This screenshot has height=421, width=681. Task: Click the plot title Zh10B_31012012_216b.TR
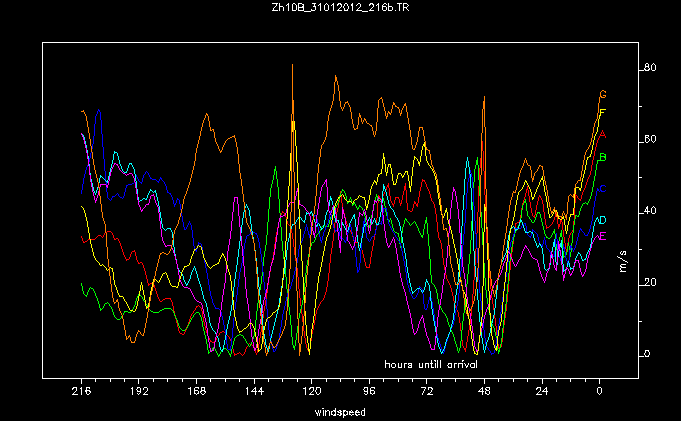click(x=340, y=8)
